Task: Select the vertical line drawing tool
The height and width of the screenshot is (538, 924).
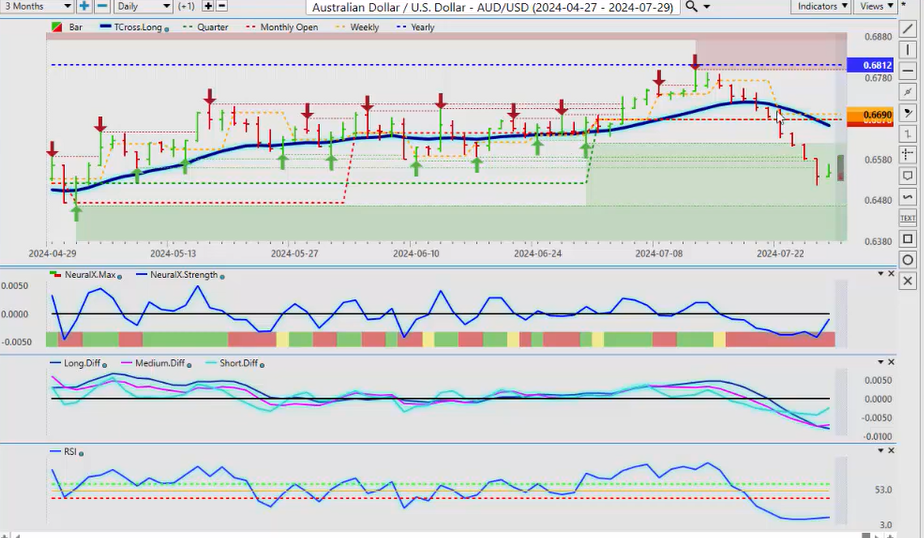Action: [x=908, y=49]
